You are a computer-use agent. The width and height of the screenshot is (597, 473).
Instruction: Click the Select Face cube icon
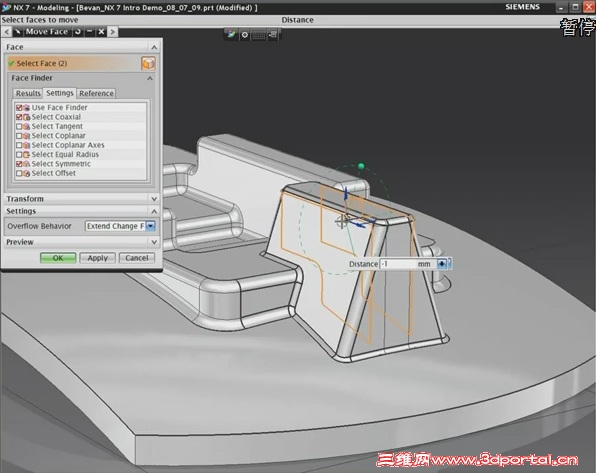[x=148, y=63]
